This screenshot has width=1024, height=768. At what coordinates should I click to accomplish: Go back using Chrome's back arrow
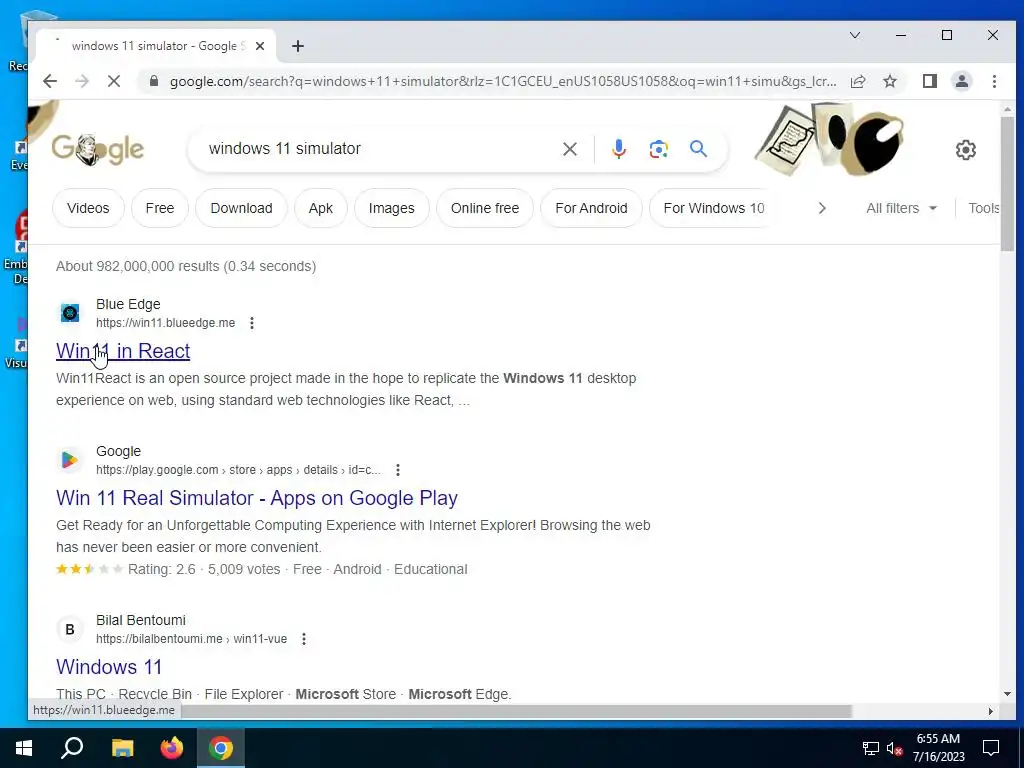(x=50, y=81)
